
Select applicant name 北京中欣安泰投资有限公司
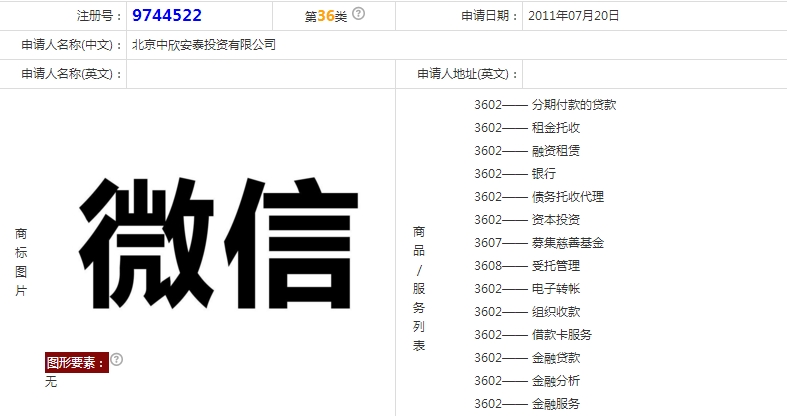[204, 45]
